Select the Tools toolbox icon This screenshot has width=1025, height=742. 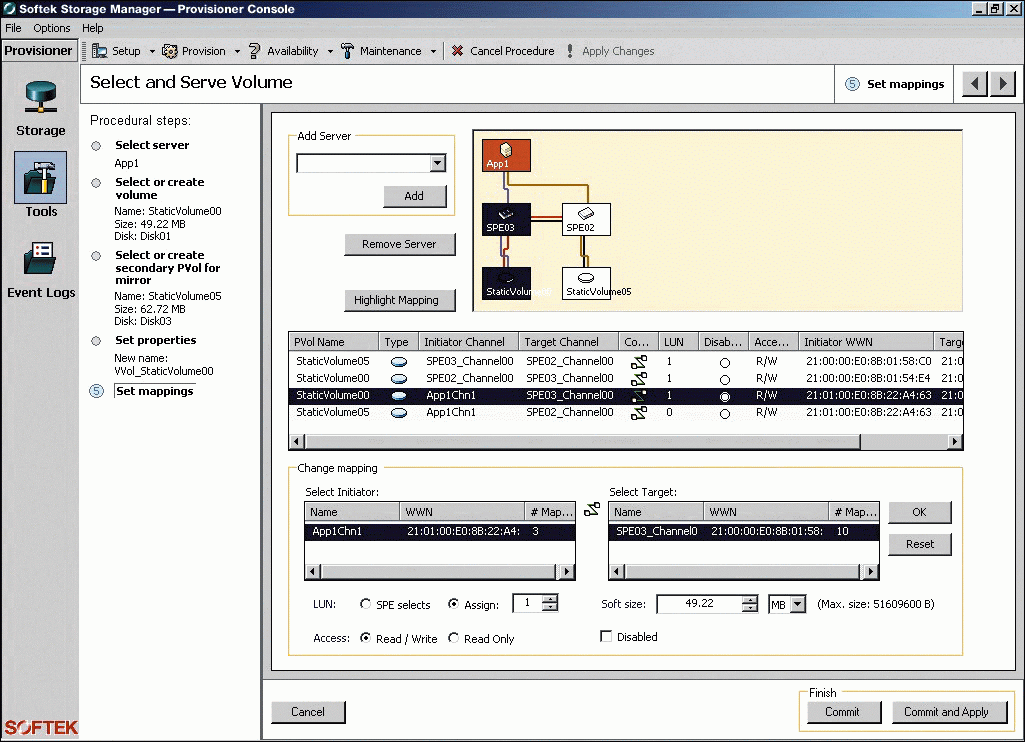41,178
